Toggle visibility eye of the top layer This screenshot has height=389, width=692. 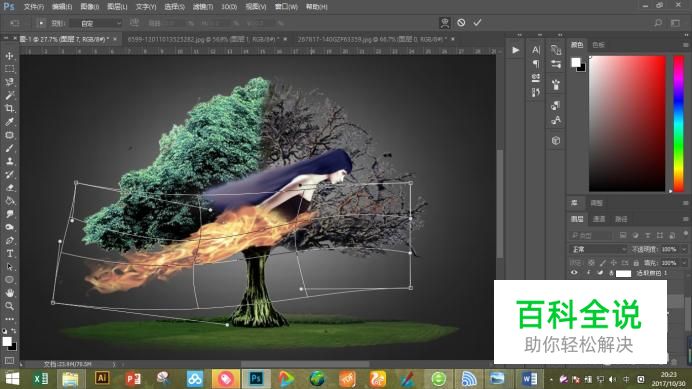click(574, 273)
